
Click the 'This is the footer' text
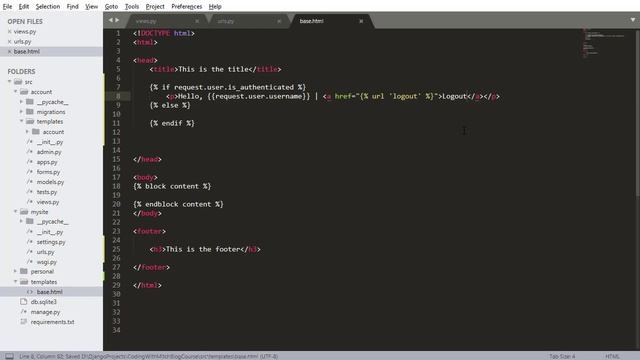tap(203, 249)
